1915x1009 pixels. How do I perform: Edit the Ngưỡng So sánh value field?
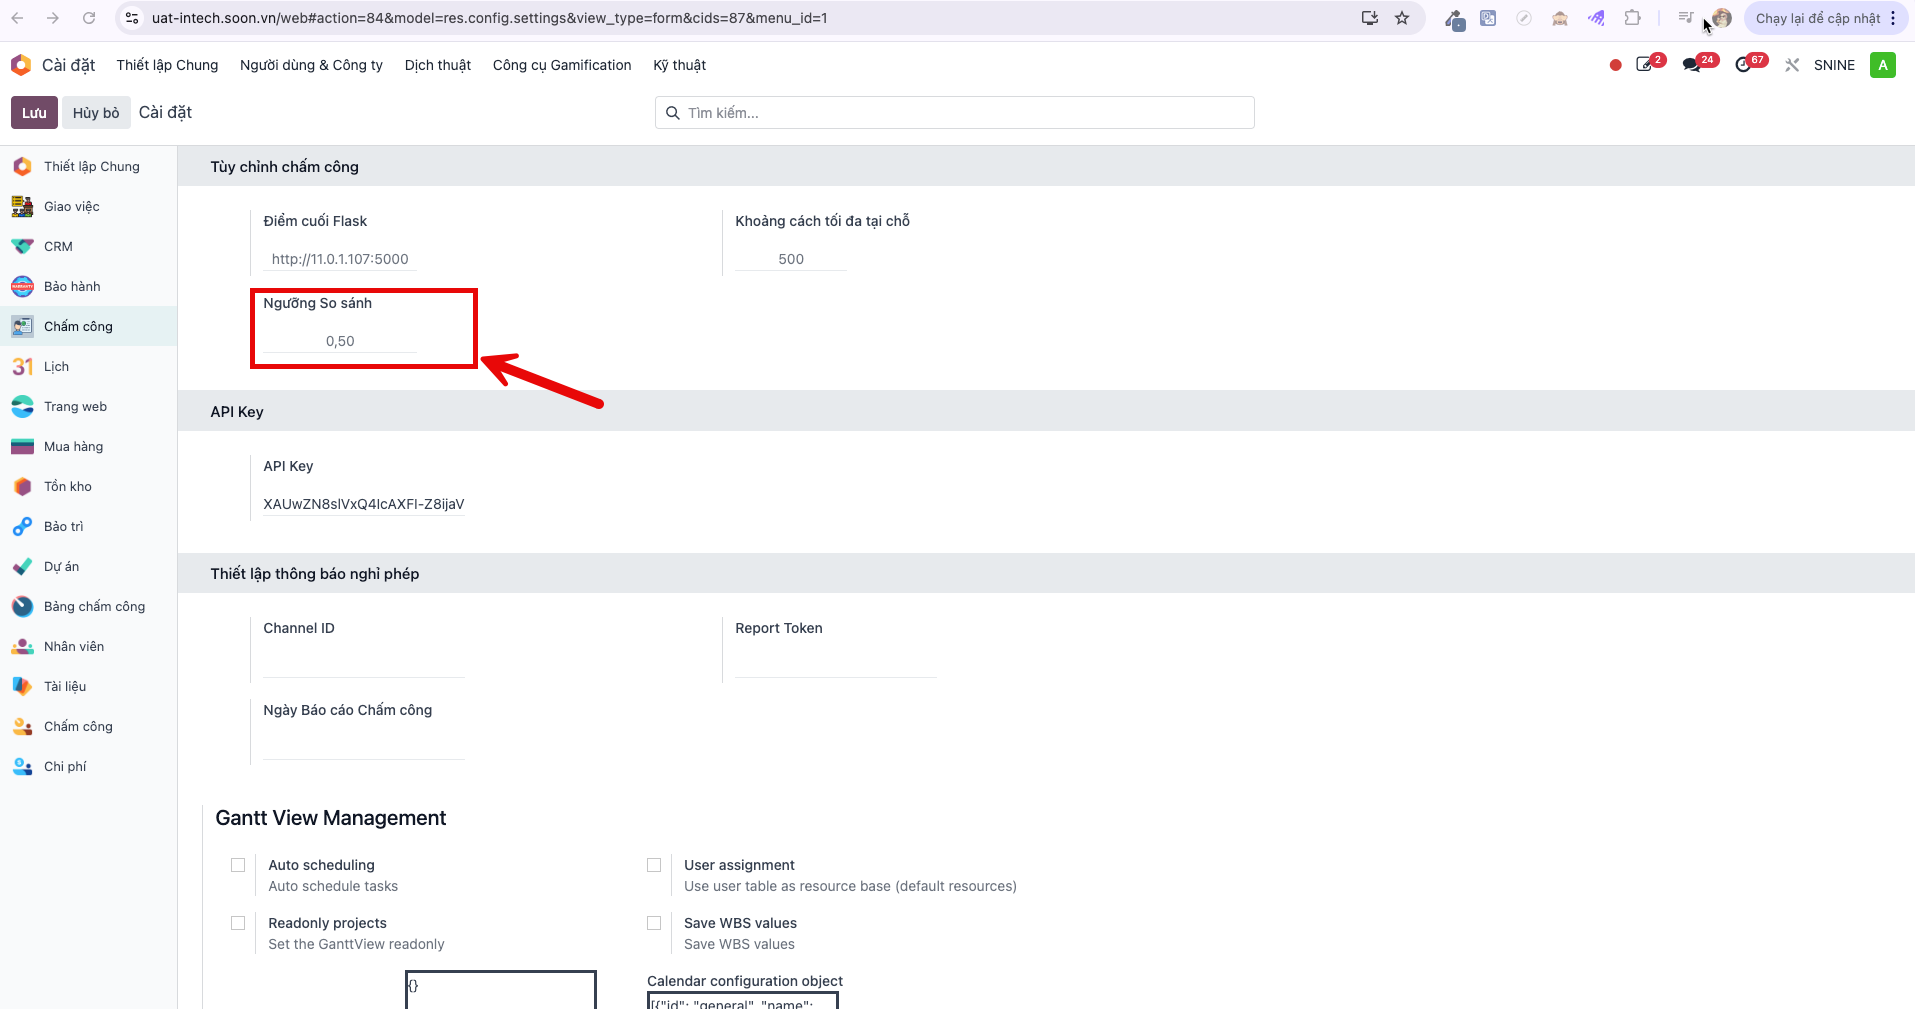click(340, 341)
